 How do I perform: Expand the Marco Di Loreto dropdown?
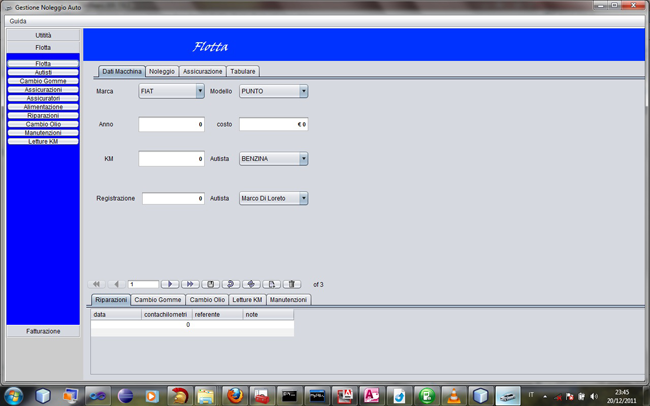[303, 198]
